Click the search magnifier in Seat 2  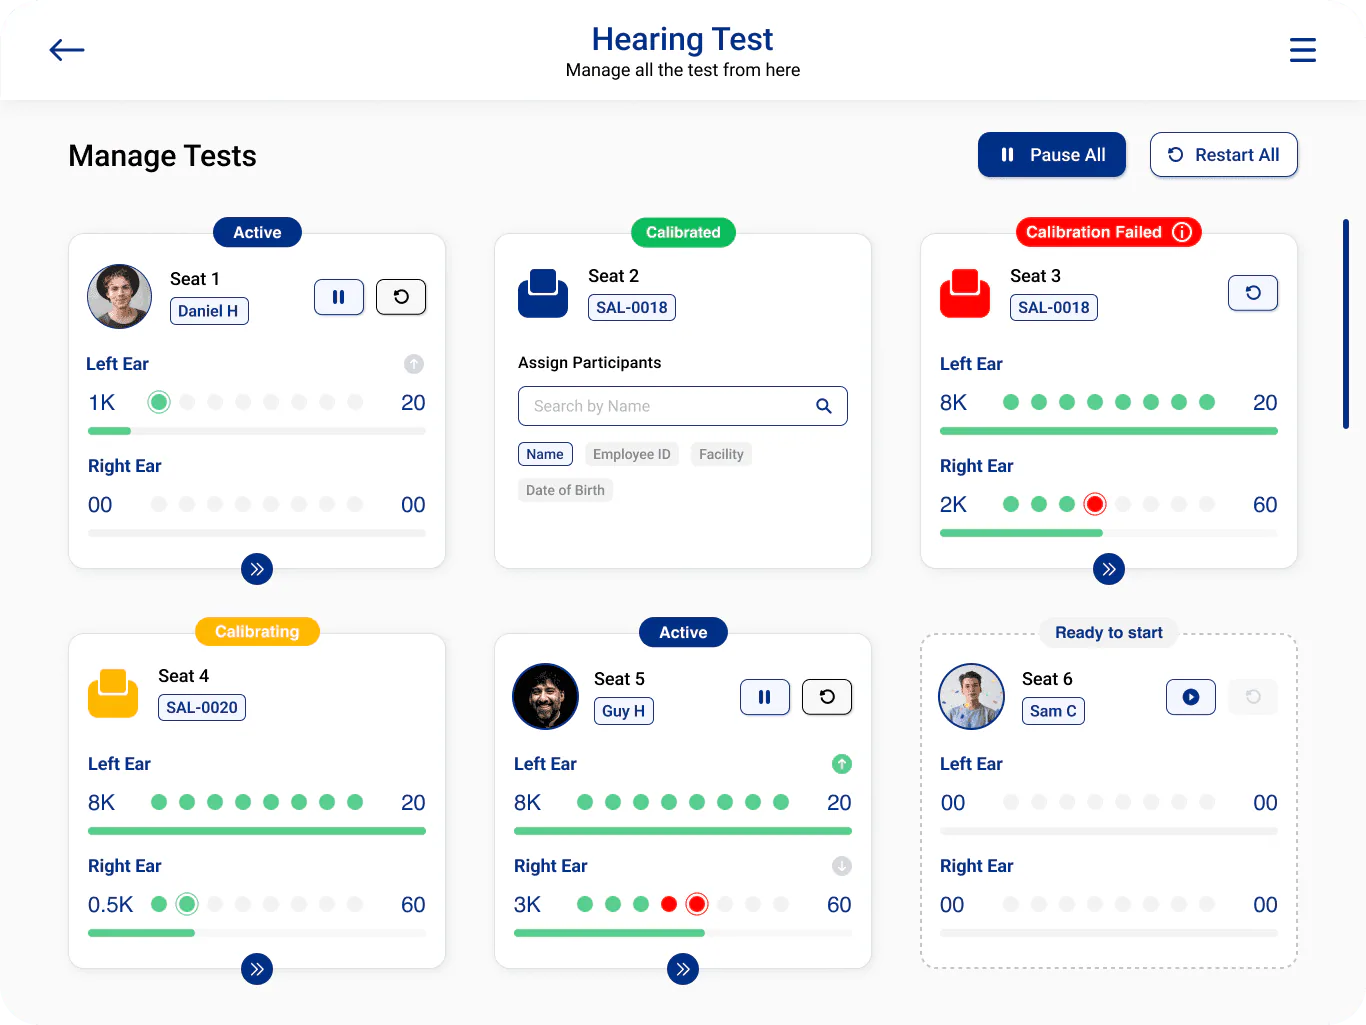pos(824,406)
